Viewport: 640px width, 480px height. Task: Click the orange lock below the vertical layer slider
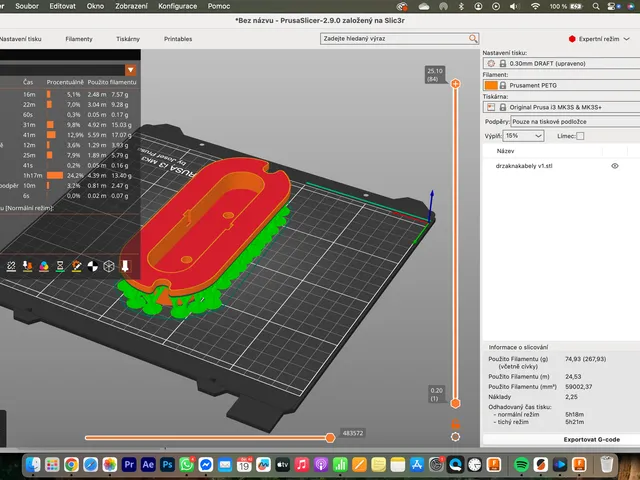tap(456, 423)
